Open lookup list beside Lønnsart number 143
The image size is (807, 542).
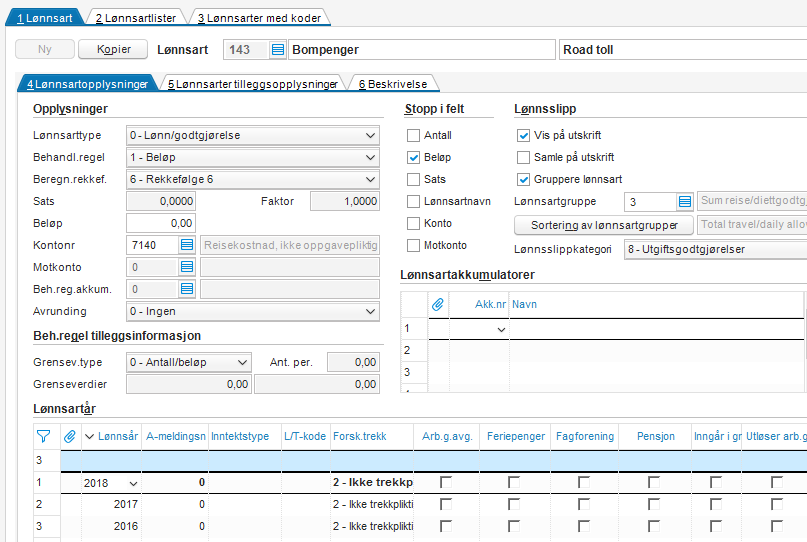pos(277,50)
